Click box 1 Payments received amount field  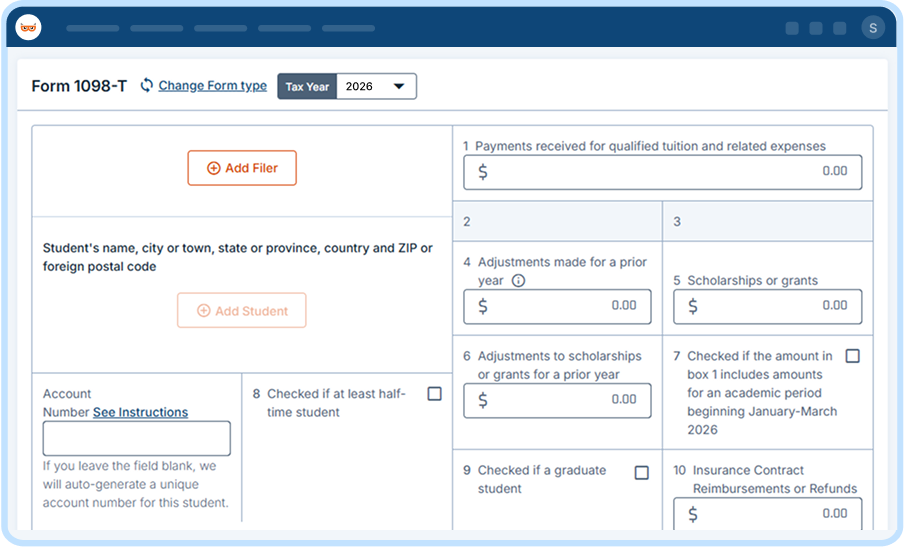(x=662, y=172)
